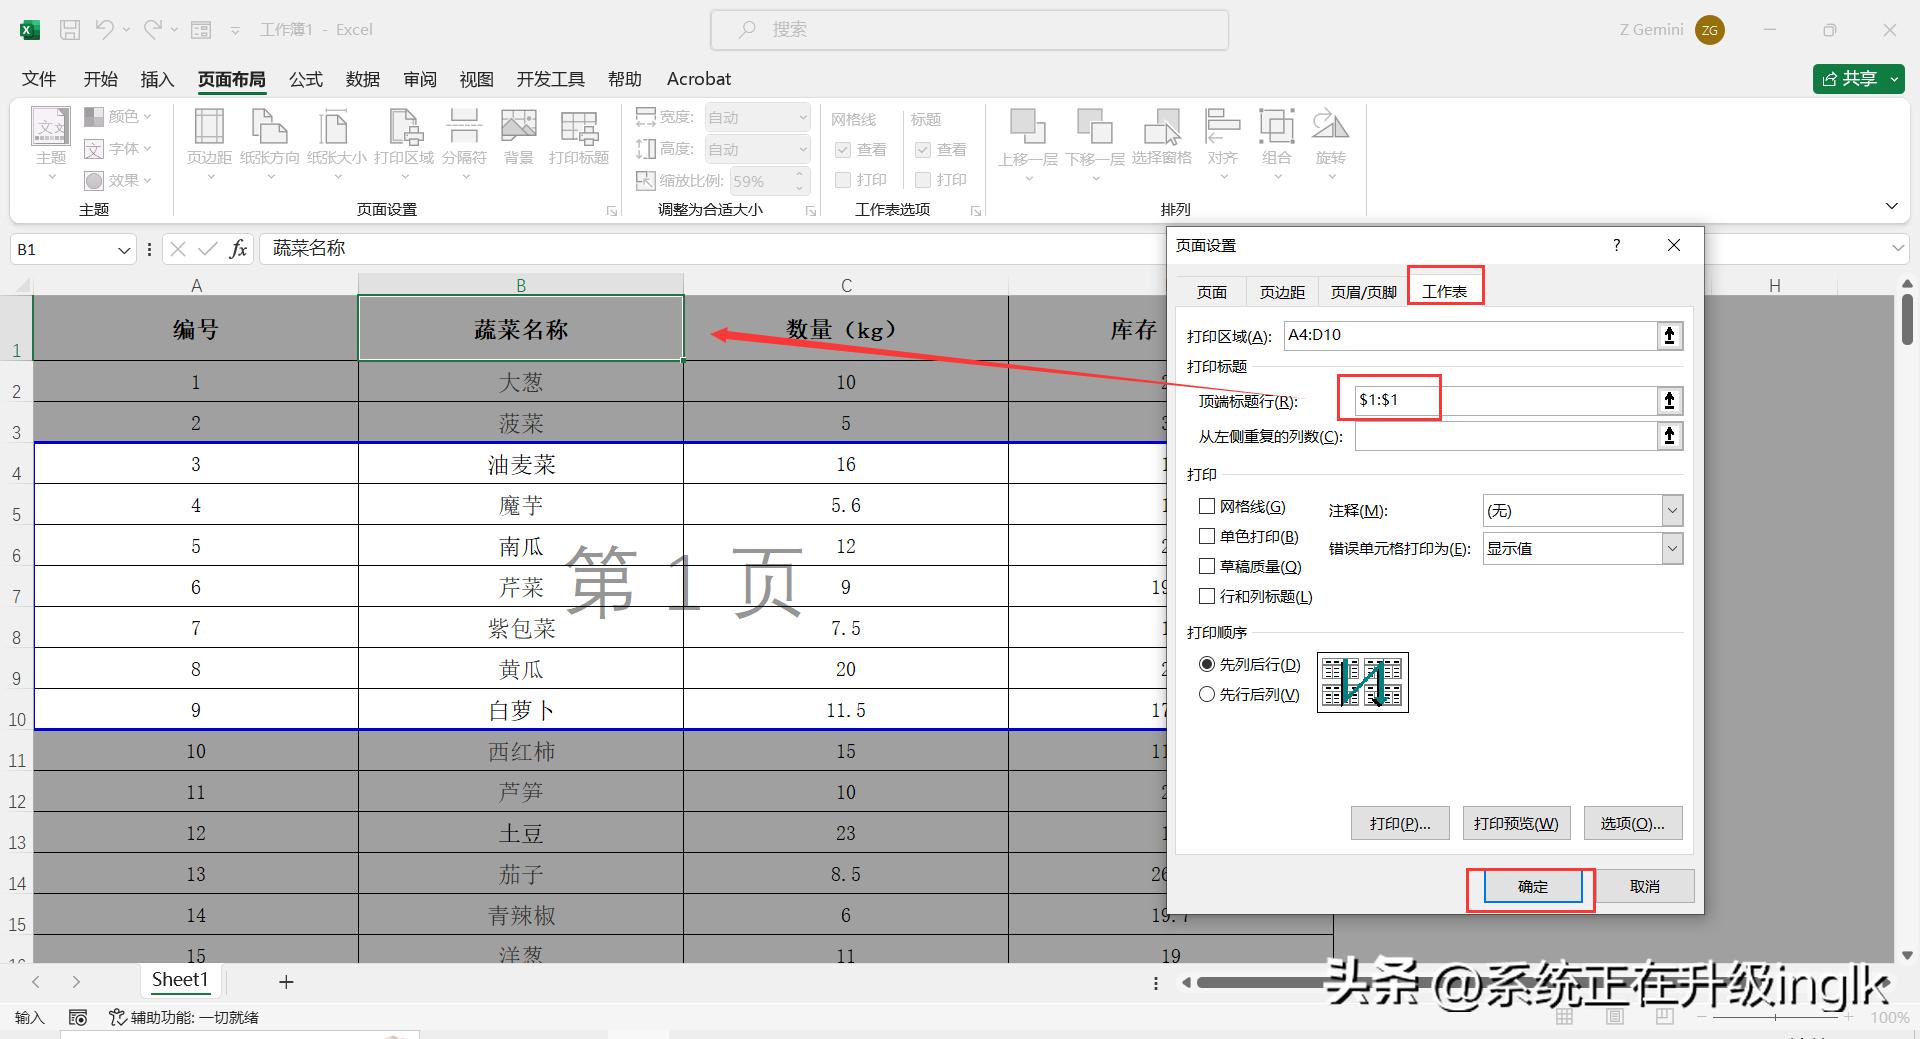The height and width of the screenshot is (1039, 1920).
Task: Click the 打印区域 input field
Action: 1468,336
